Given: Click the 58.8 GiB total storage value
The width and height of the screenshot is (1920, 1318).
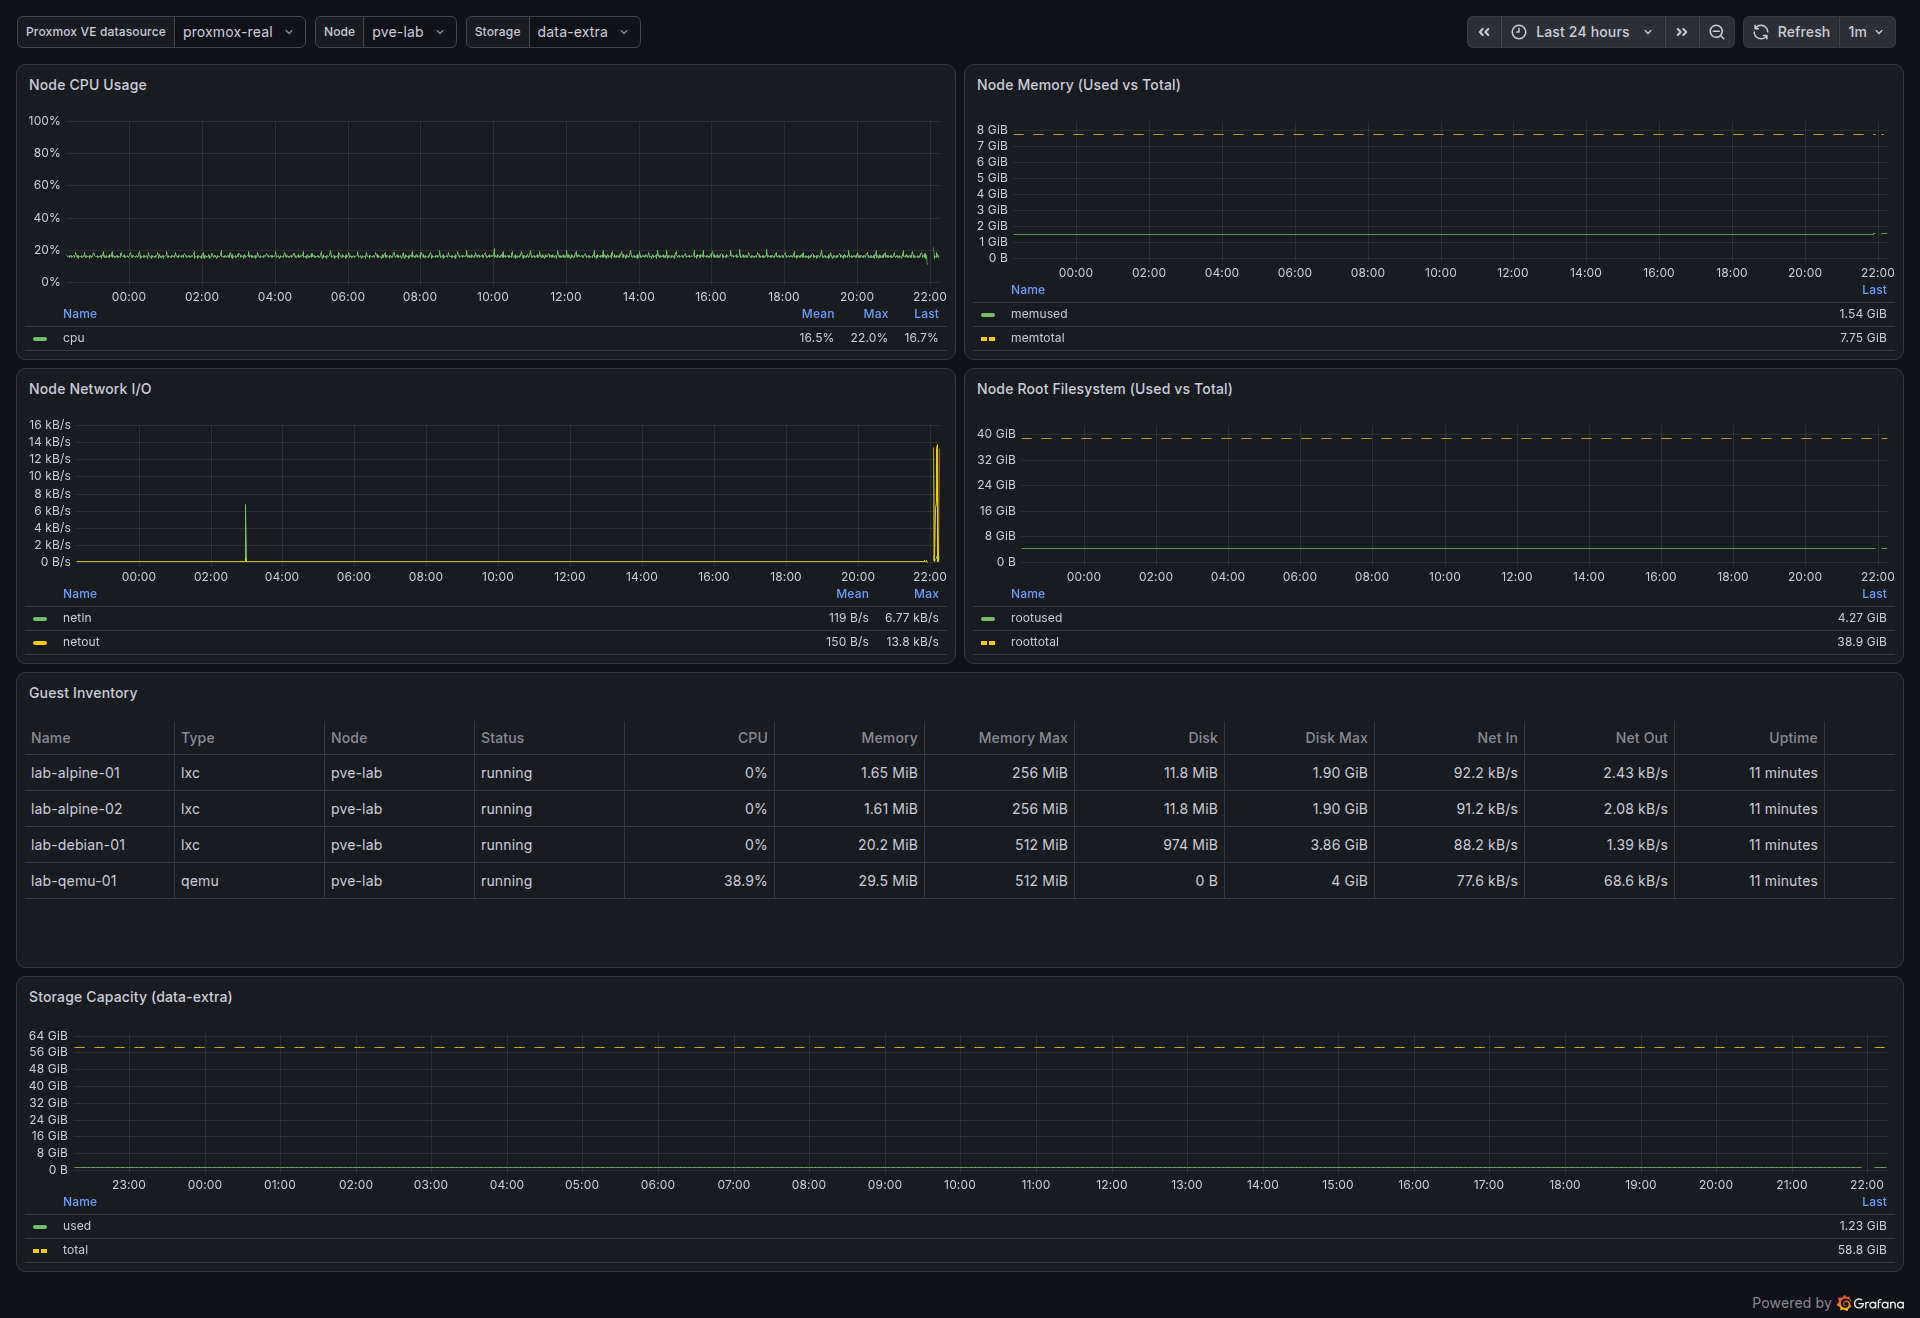Looking at the screenshot, I should click(x=1862, y=1250).
